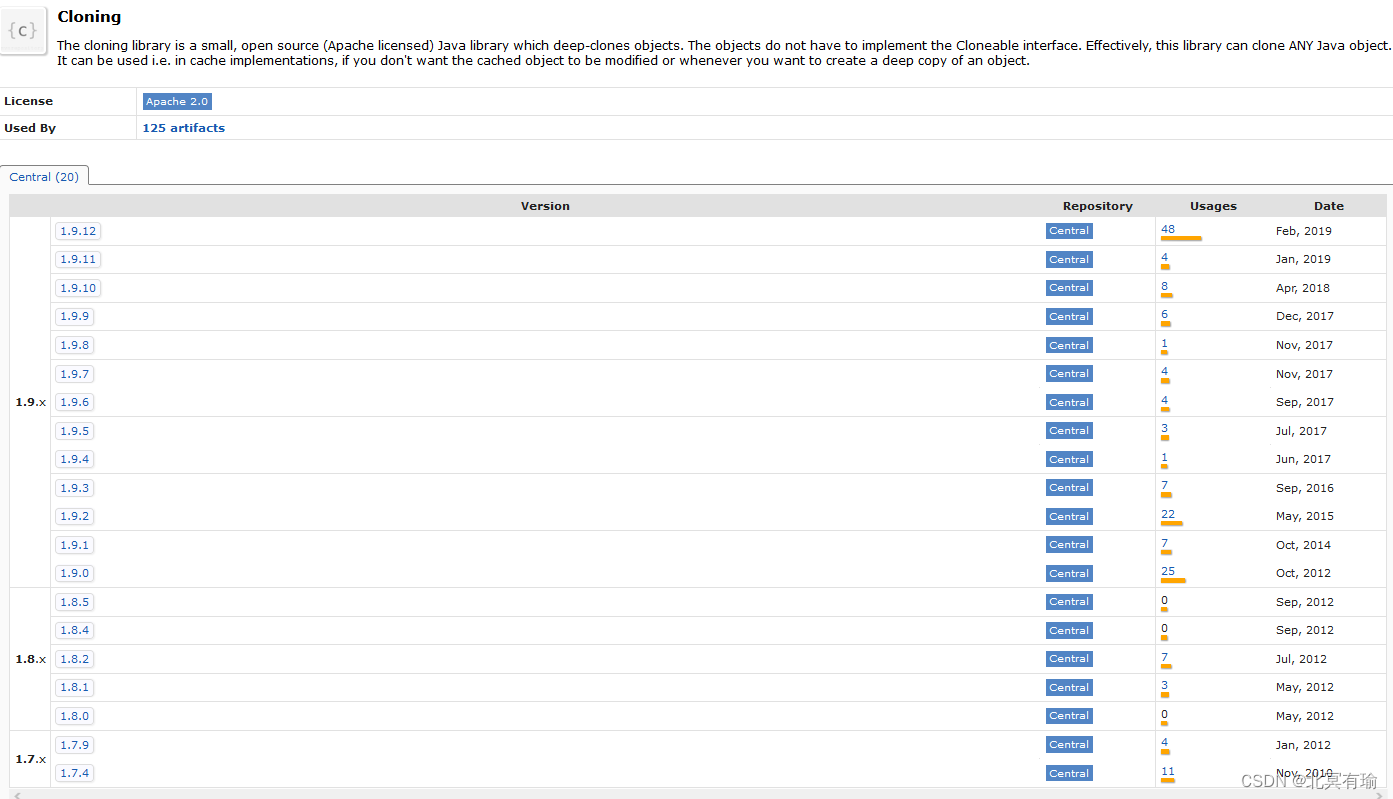Click Central badge in the 1.9.0 row

1069,573
